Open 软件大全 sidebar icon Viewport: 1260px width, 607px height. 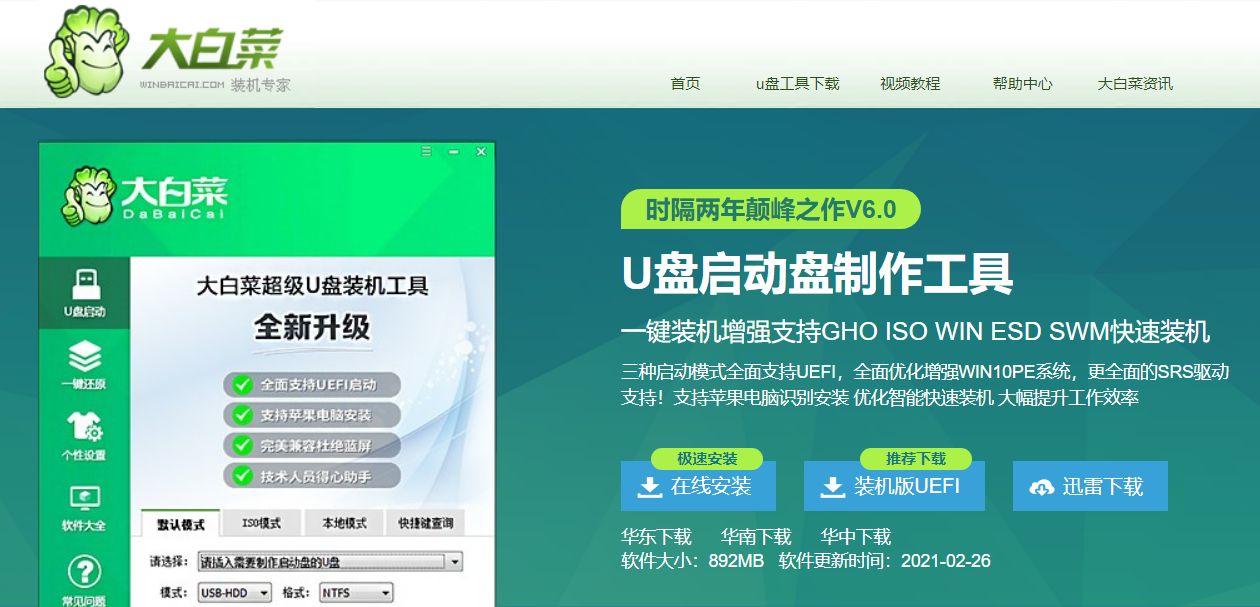(84, 507)
